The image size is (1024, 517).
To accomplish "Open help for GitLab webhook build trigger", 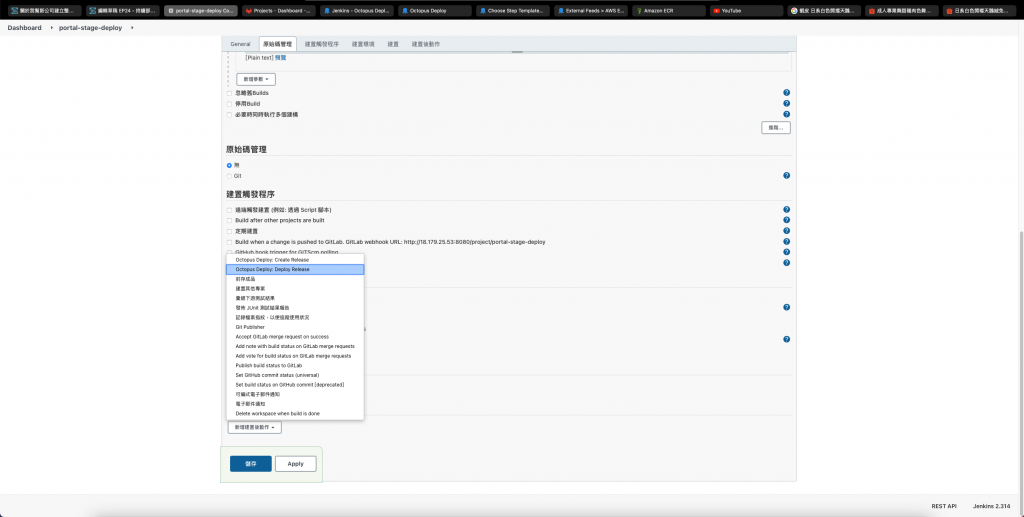I will tap(786, 242).
